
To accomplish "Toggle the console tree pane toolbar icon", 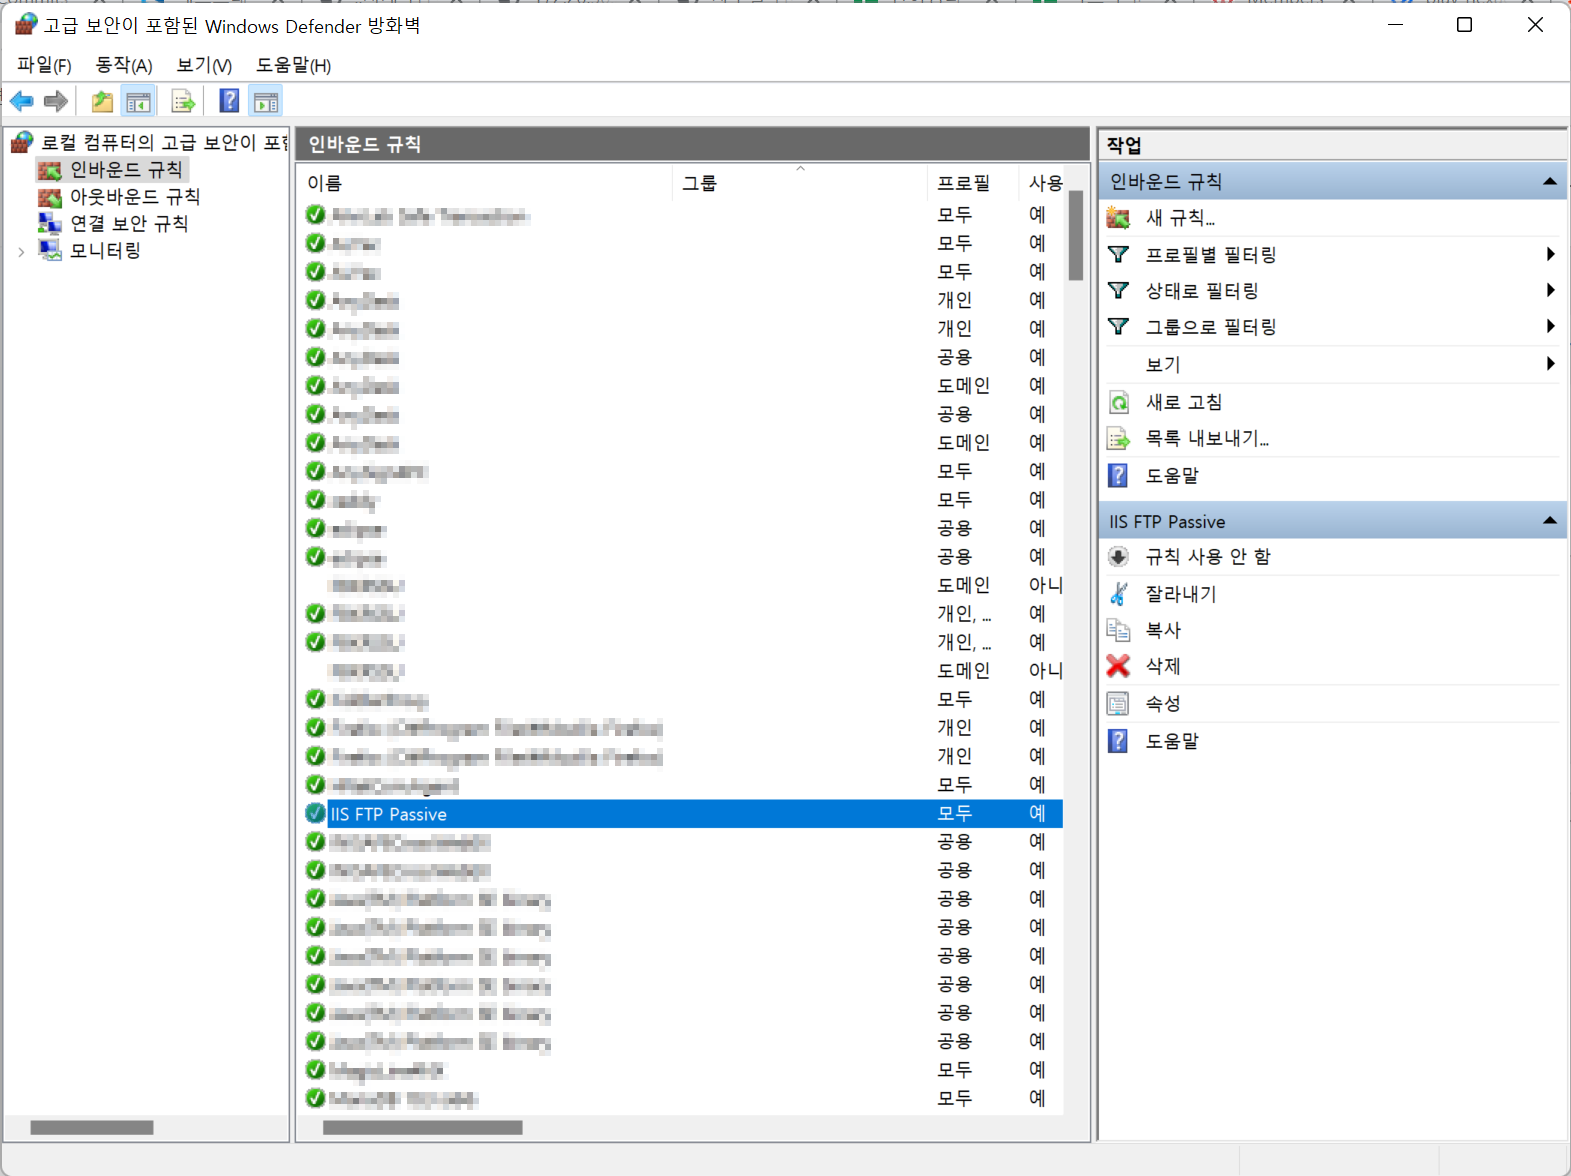I will tap(138, 101).
